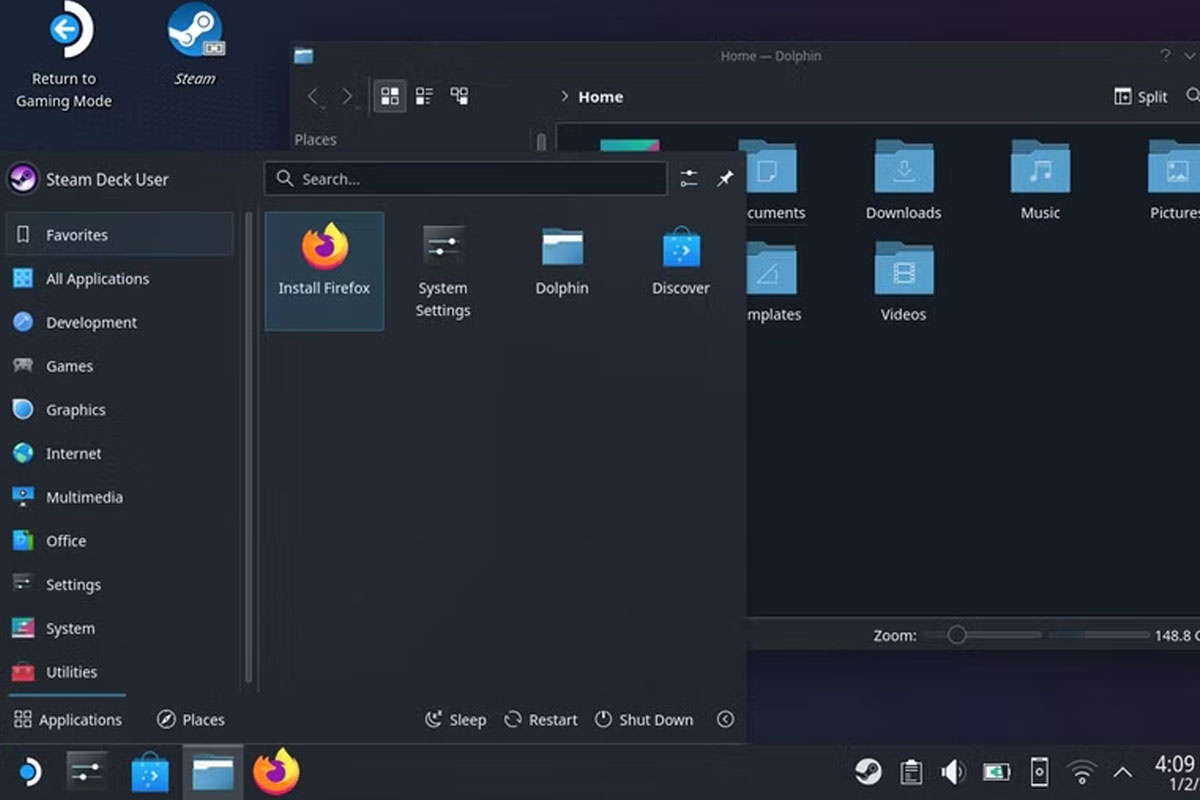Launch Discover from the launcher results
The height and width of the screenshot is (800, 1200).
tap(680, 260)
